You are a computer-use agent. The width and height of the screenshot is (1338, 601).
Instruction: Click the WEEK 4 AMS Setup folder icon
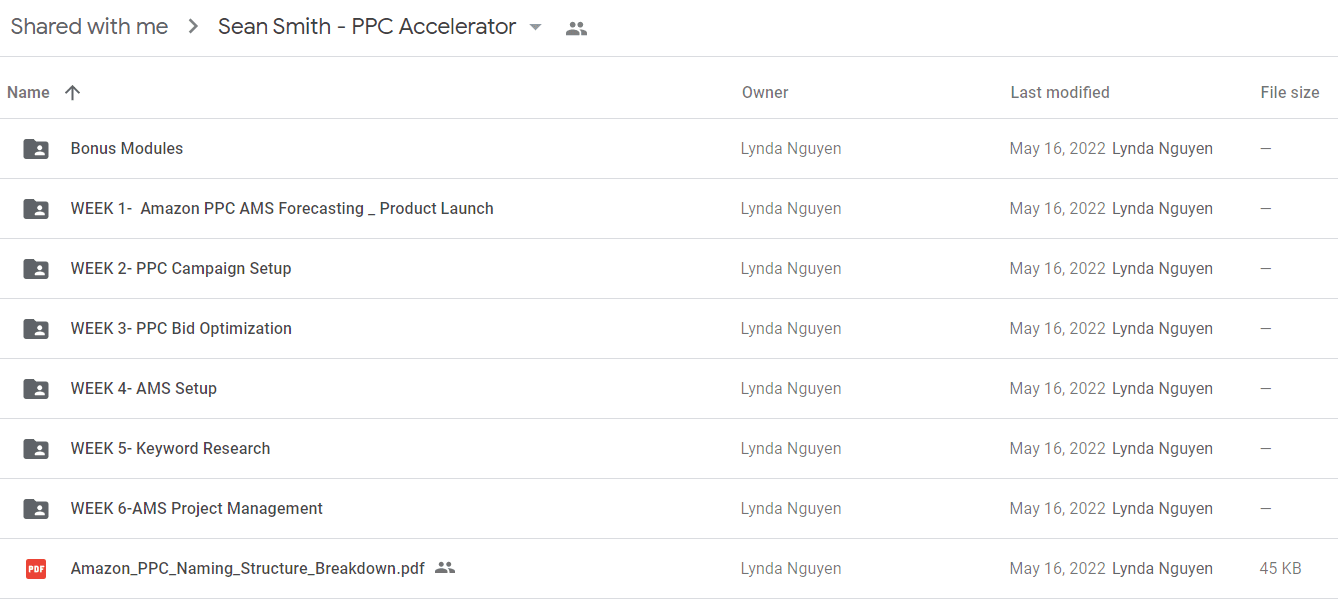[36, 389]
